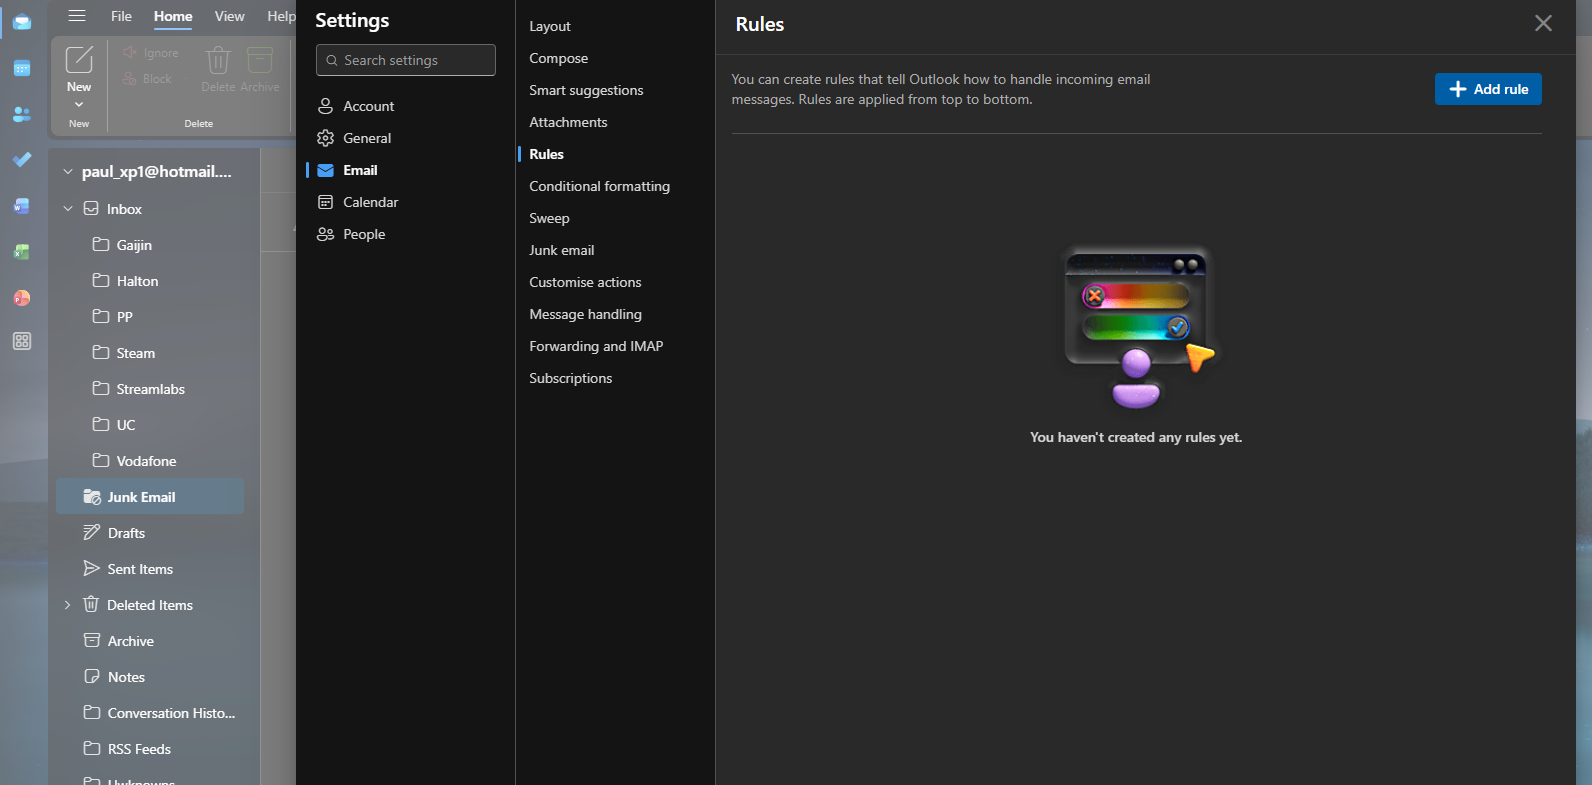The image size is (1592, 785).
Task: Select the Rules settings page
Action: [x=546, y=154]
